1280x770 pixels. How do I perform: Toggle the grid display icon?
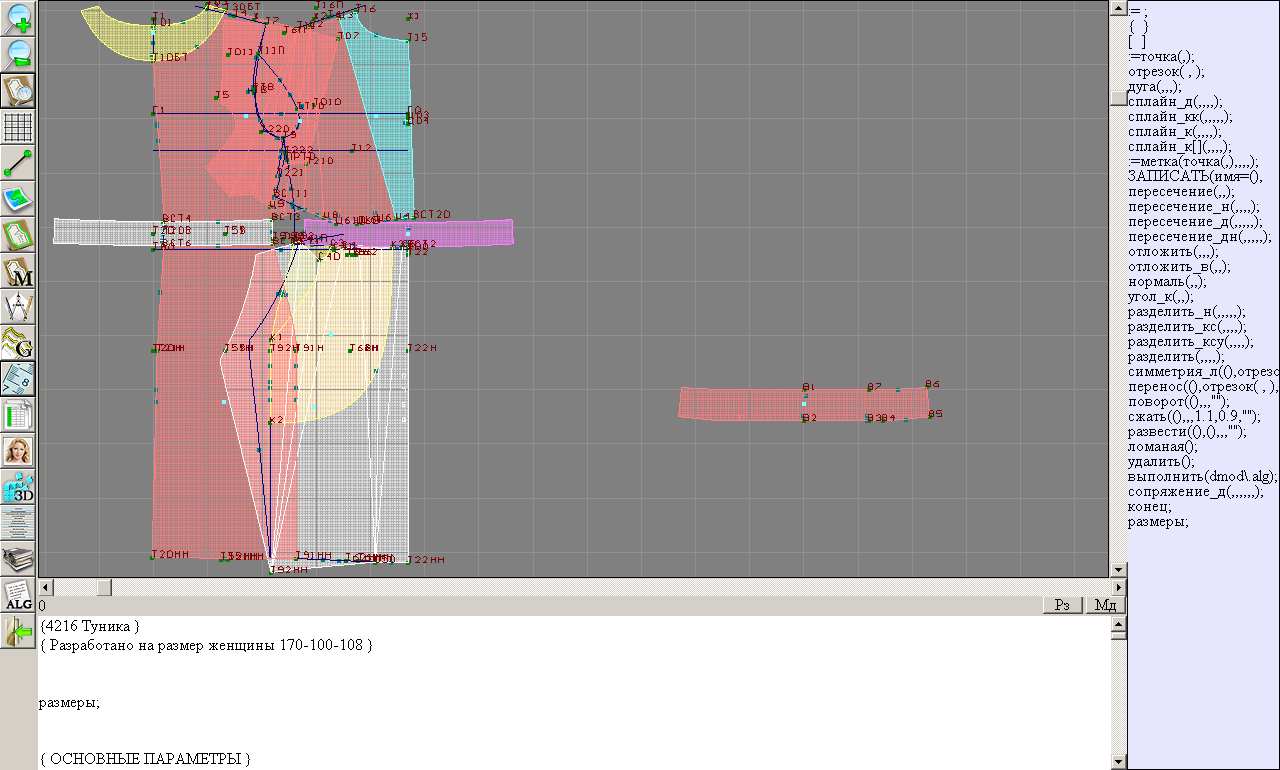point(19,127)
